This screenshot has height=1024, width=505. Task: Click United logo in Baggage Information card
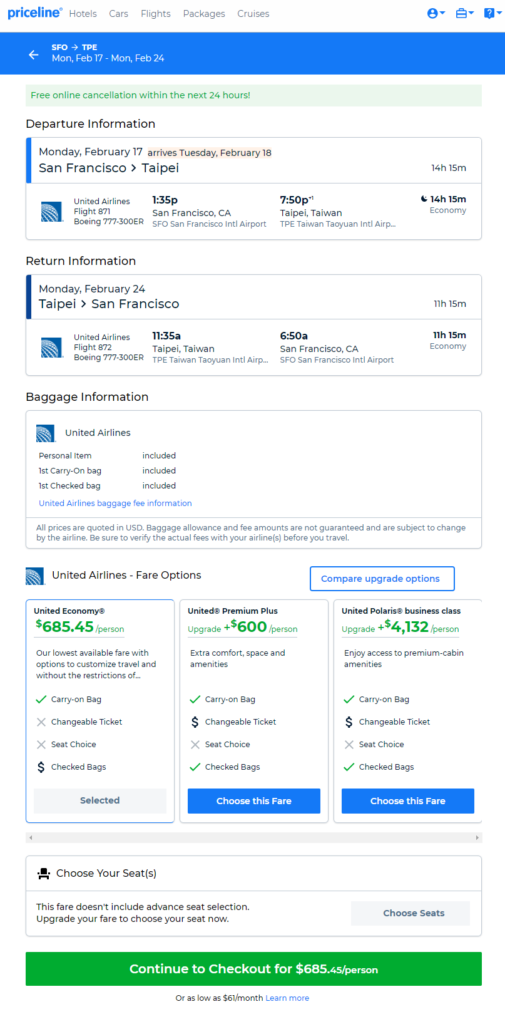point(46,433)
